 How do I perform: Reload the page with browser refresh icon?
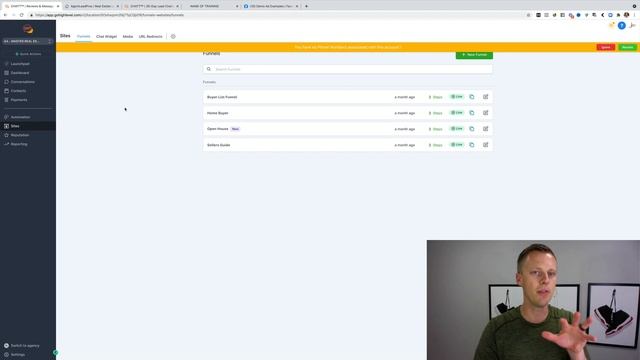click(22, 15)
